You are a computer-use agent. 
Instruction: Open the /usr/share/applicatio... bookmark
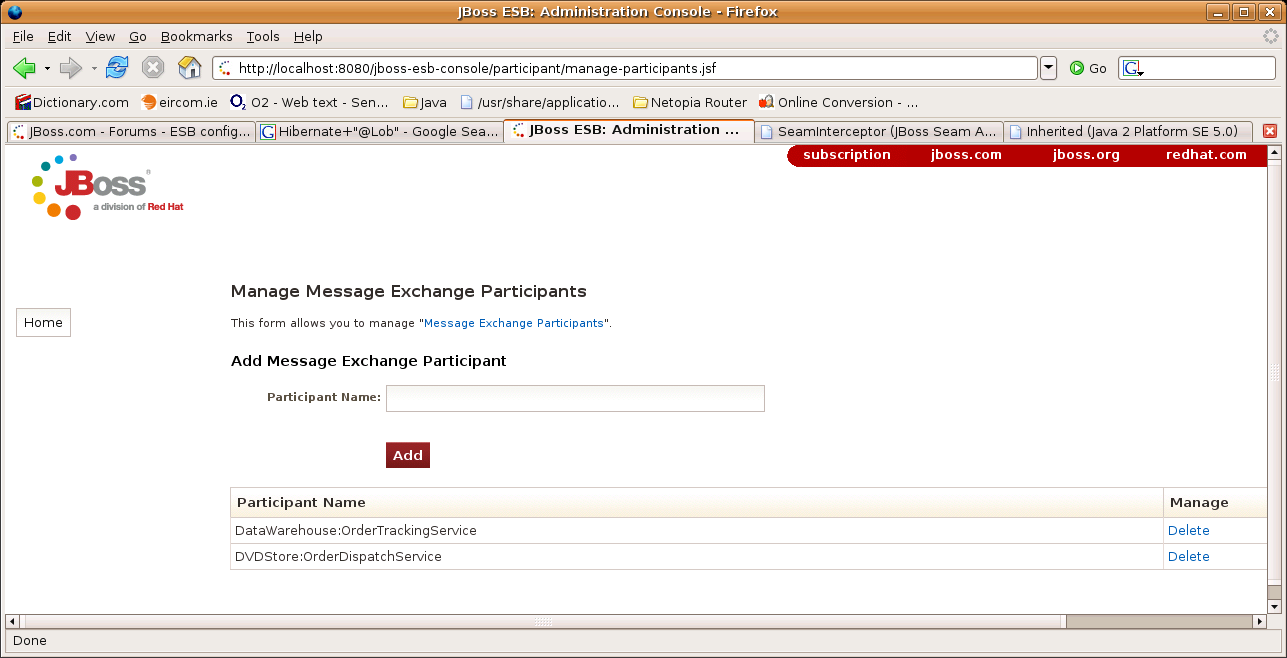[540, 102]
